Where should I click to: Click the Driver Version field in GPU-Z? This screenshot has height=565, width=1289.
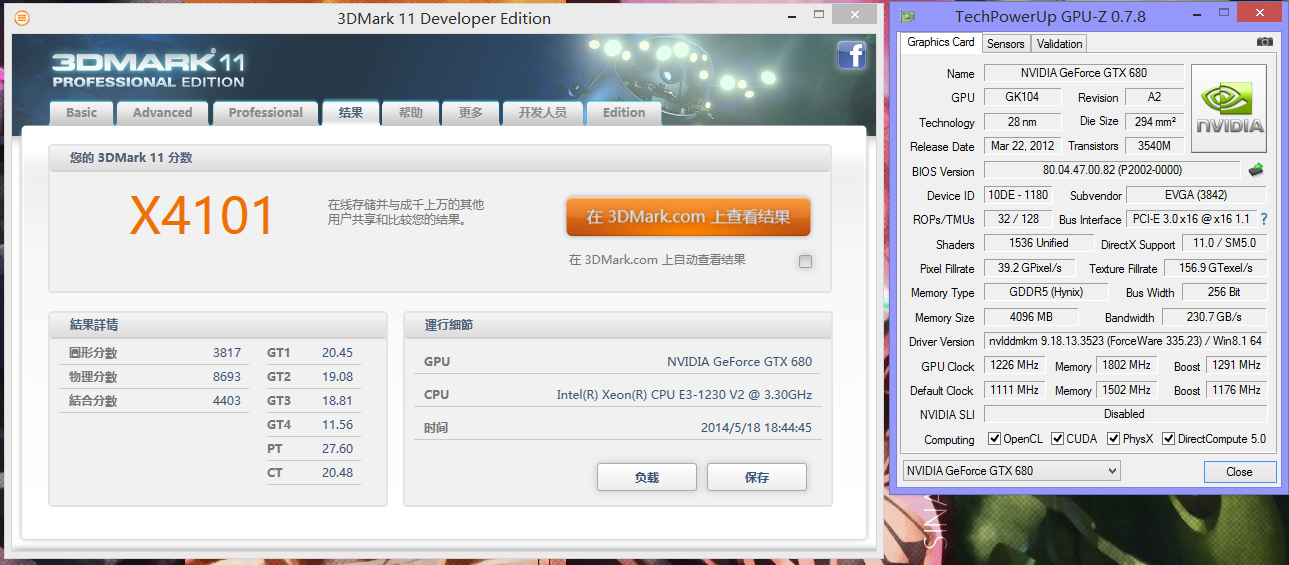[1125, 341]
